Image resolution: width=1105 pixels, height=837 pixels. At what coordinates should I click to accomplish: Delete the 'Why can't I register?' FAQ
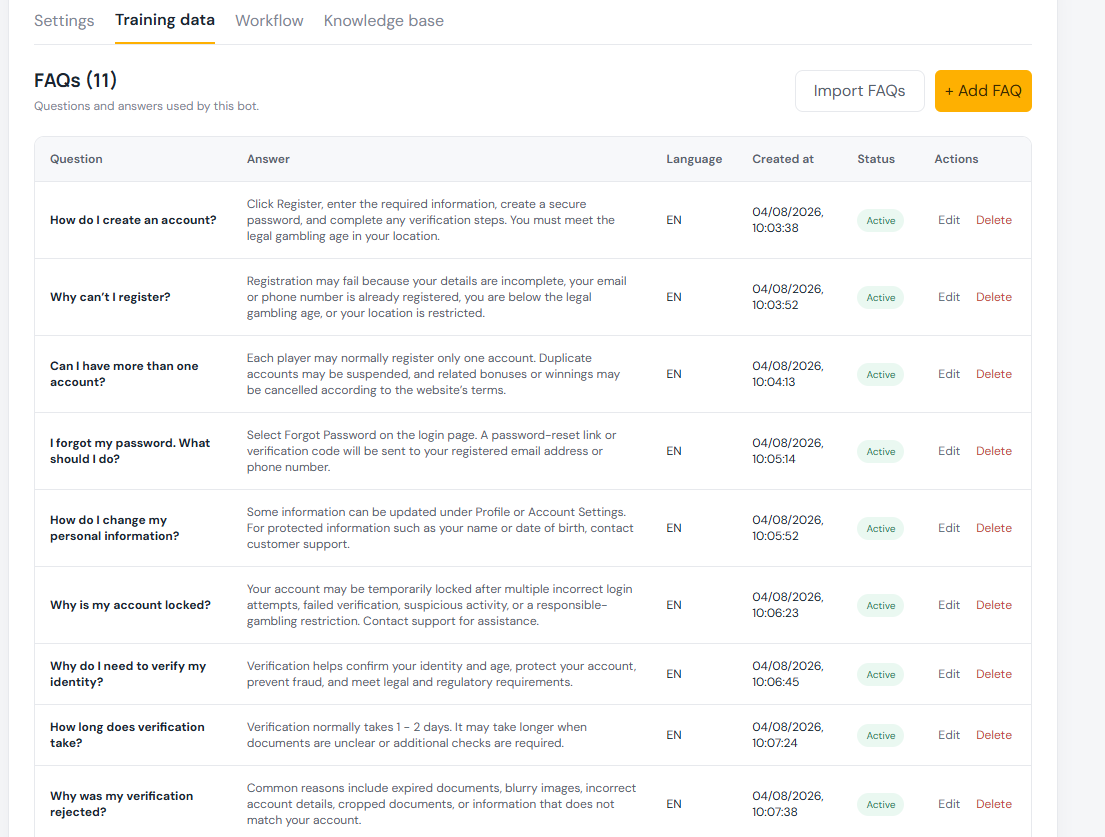[x=994, y=297]
